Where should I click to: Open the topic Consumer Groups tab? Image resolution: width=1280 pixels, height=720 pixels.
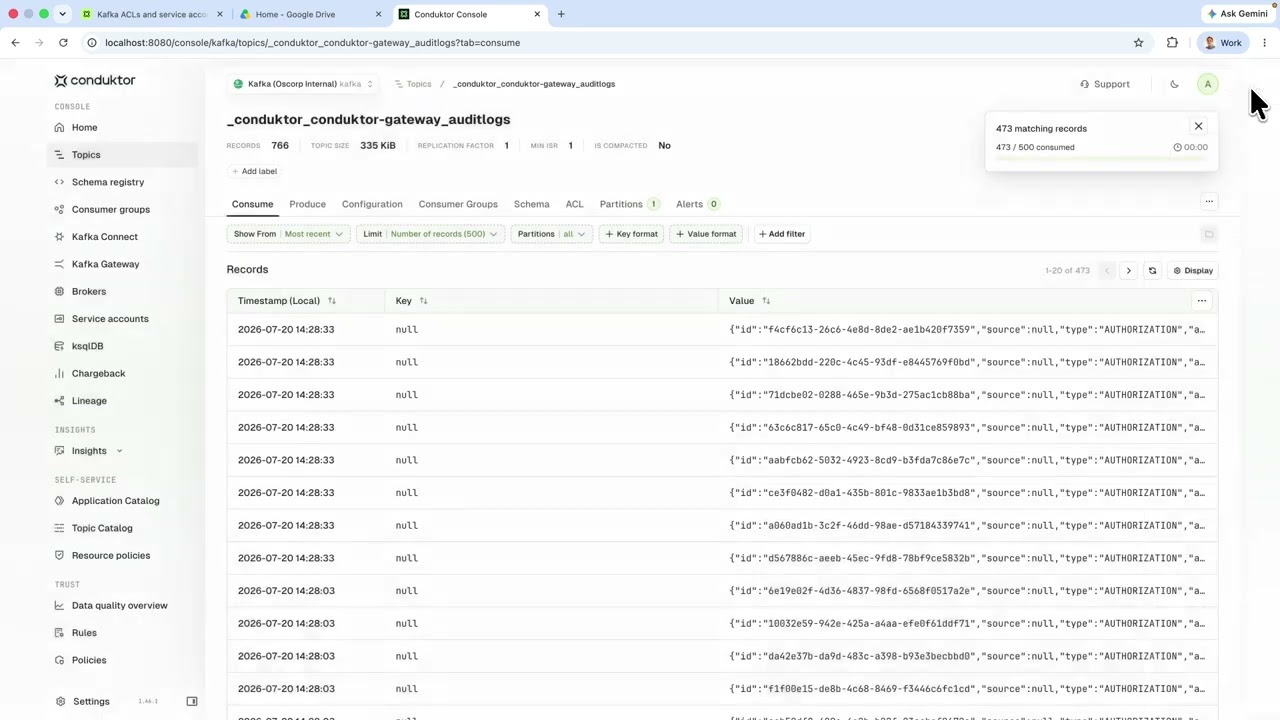coord(458,204)
